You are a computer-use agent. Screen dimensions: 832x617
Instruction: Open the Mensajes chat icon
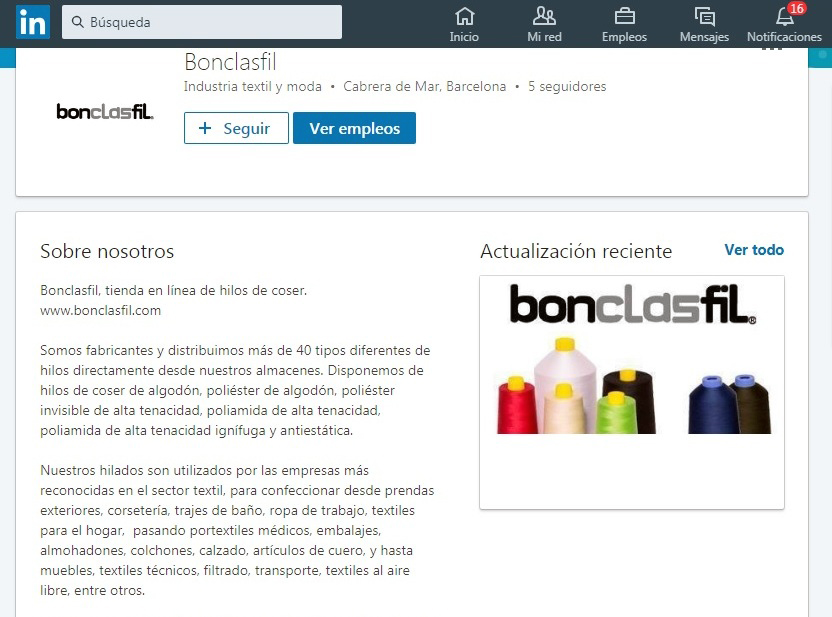pyautogui.click(x=705, y=16)
